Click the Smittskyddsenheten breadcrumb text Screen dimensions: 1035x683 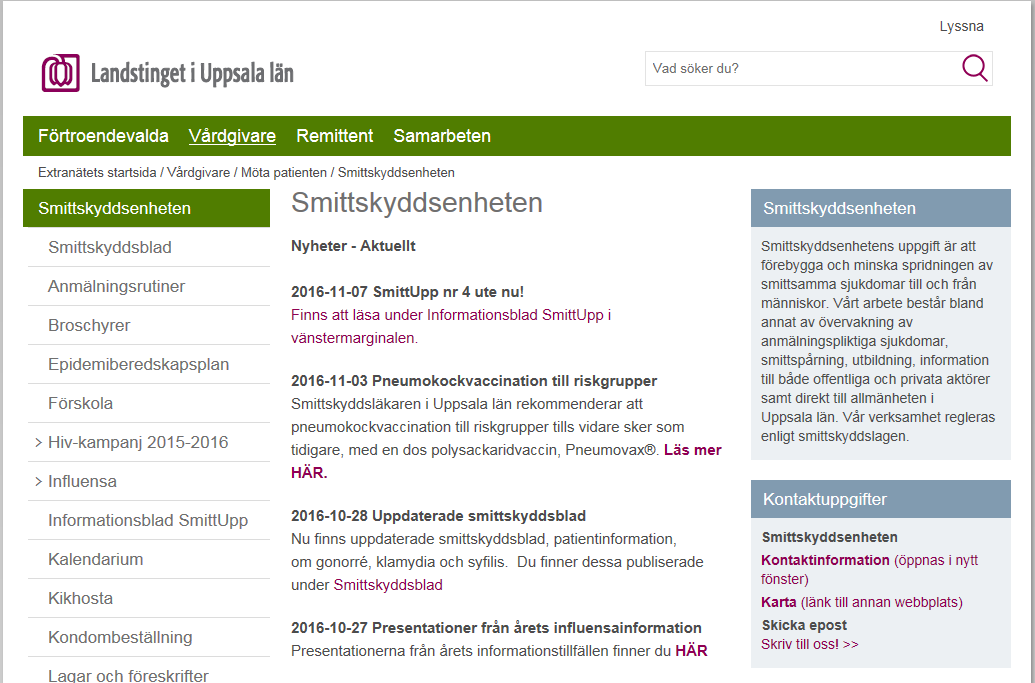coord(396,172)
